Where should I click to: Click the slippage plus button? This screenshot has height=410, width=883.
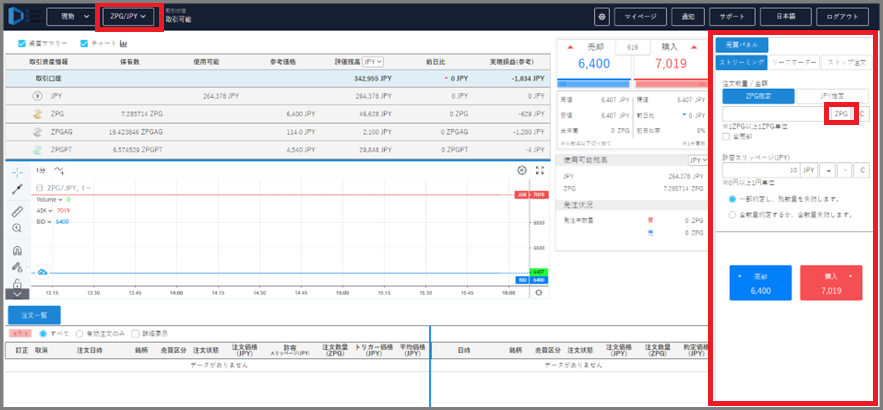point(827,170)
